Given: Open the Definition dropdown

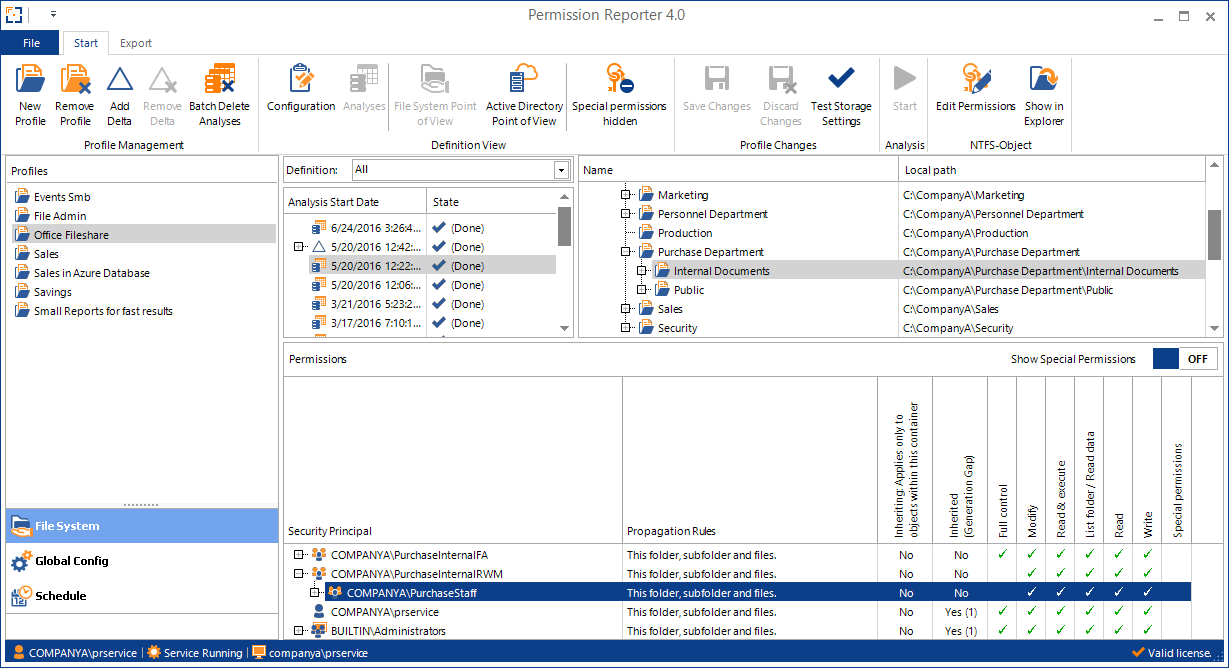Looking at the screenshot, I should click(x=561, y=170).
